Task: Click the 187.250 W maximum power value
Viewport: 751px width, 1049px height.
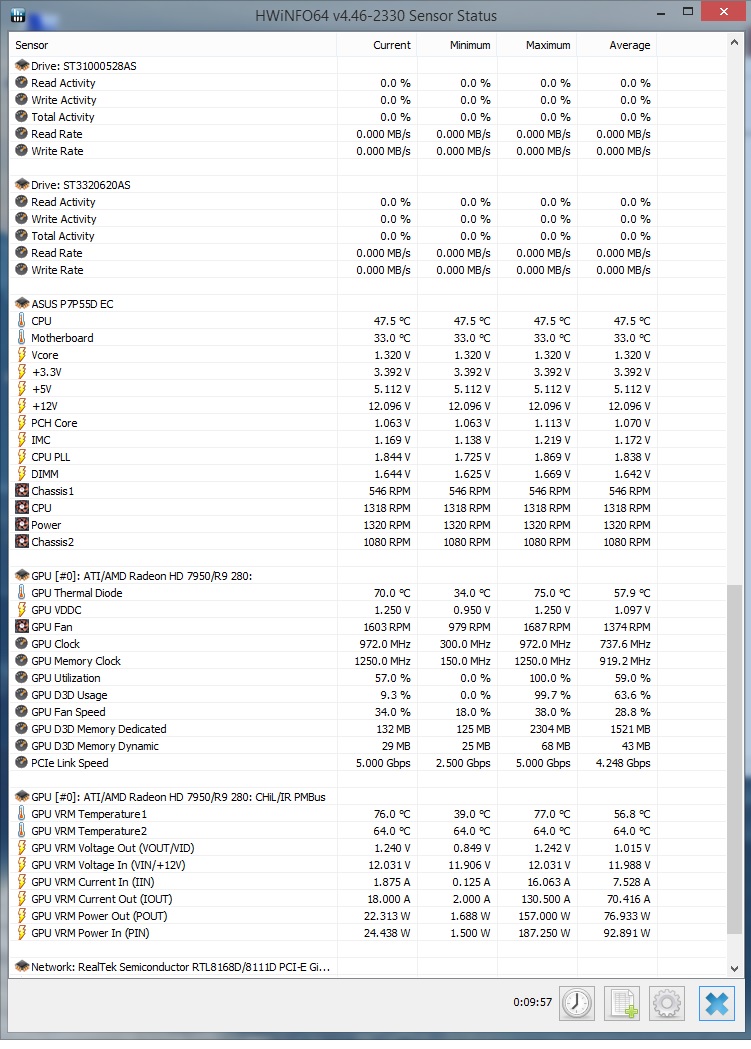Action: (544, 933)
